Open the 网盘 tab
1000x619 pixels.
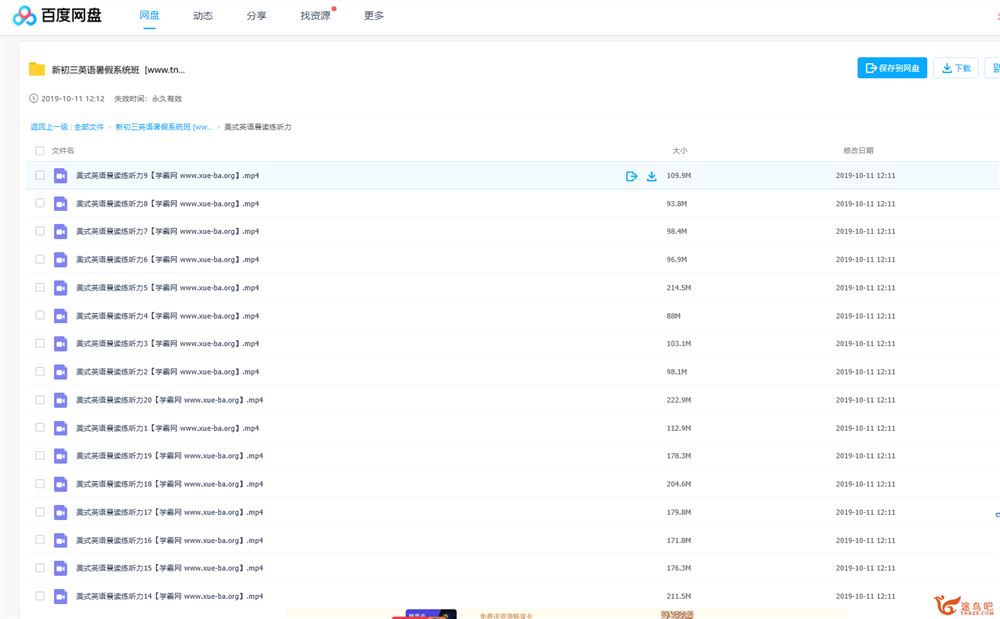(x=149, y=15)
